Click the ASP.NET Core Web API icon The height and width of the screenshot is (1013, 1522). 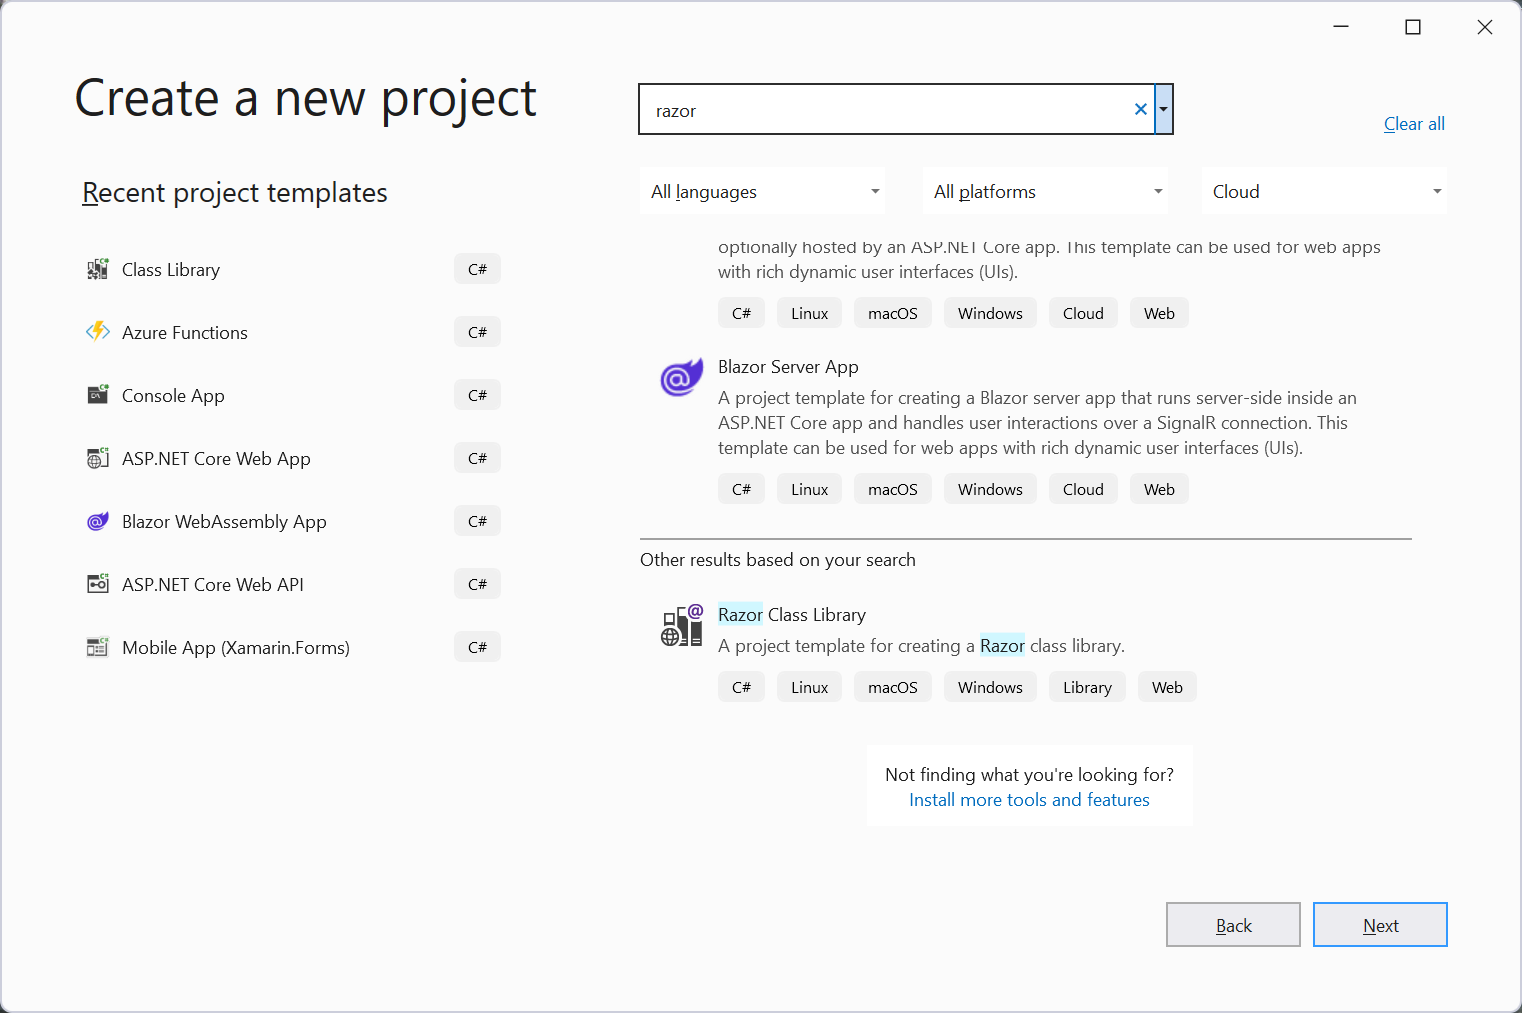[97, 583]
